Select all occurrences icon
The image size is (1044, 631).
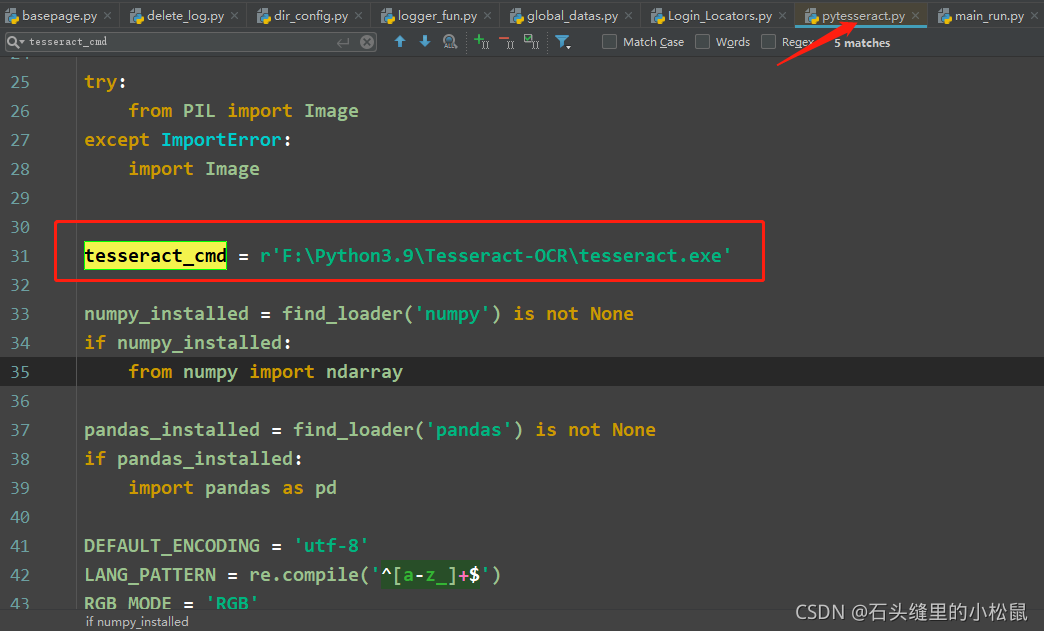531,42
